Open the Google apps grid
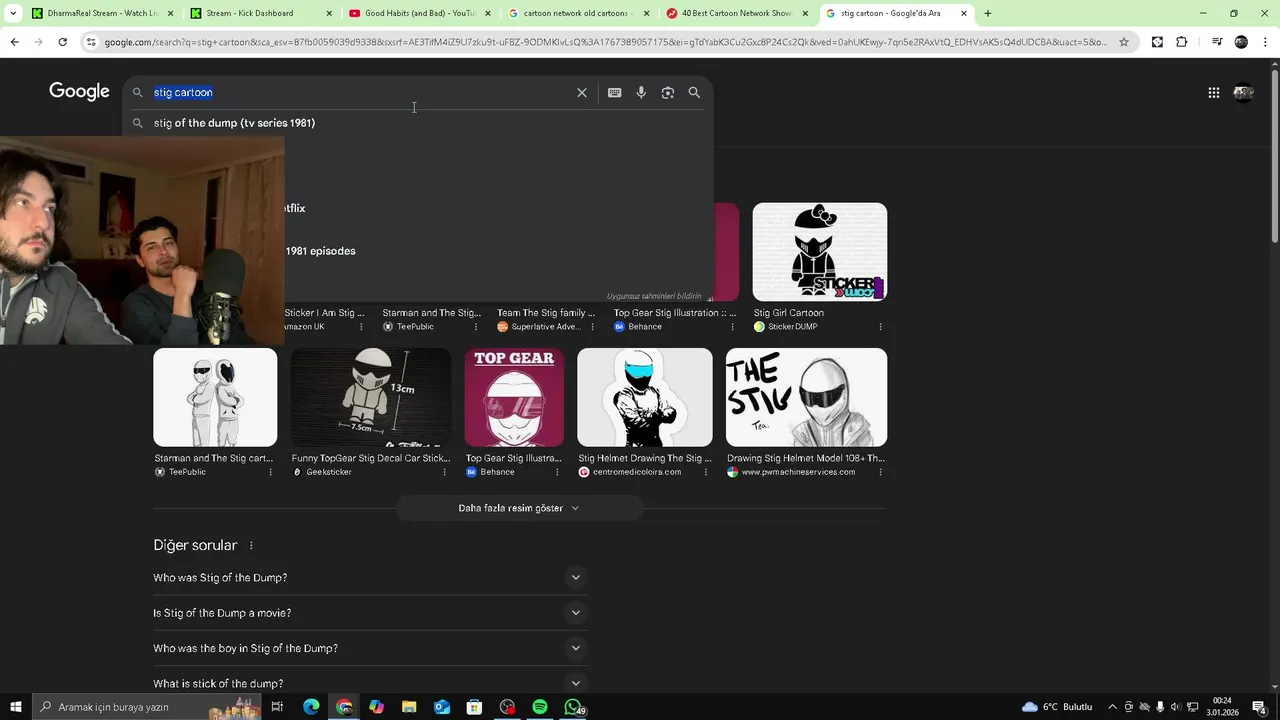 coord(1213,93)
